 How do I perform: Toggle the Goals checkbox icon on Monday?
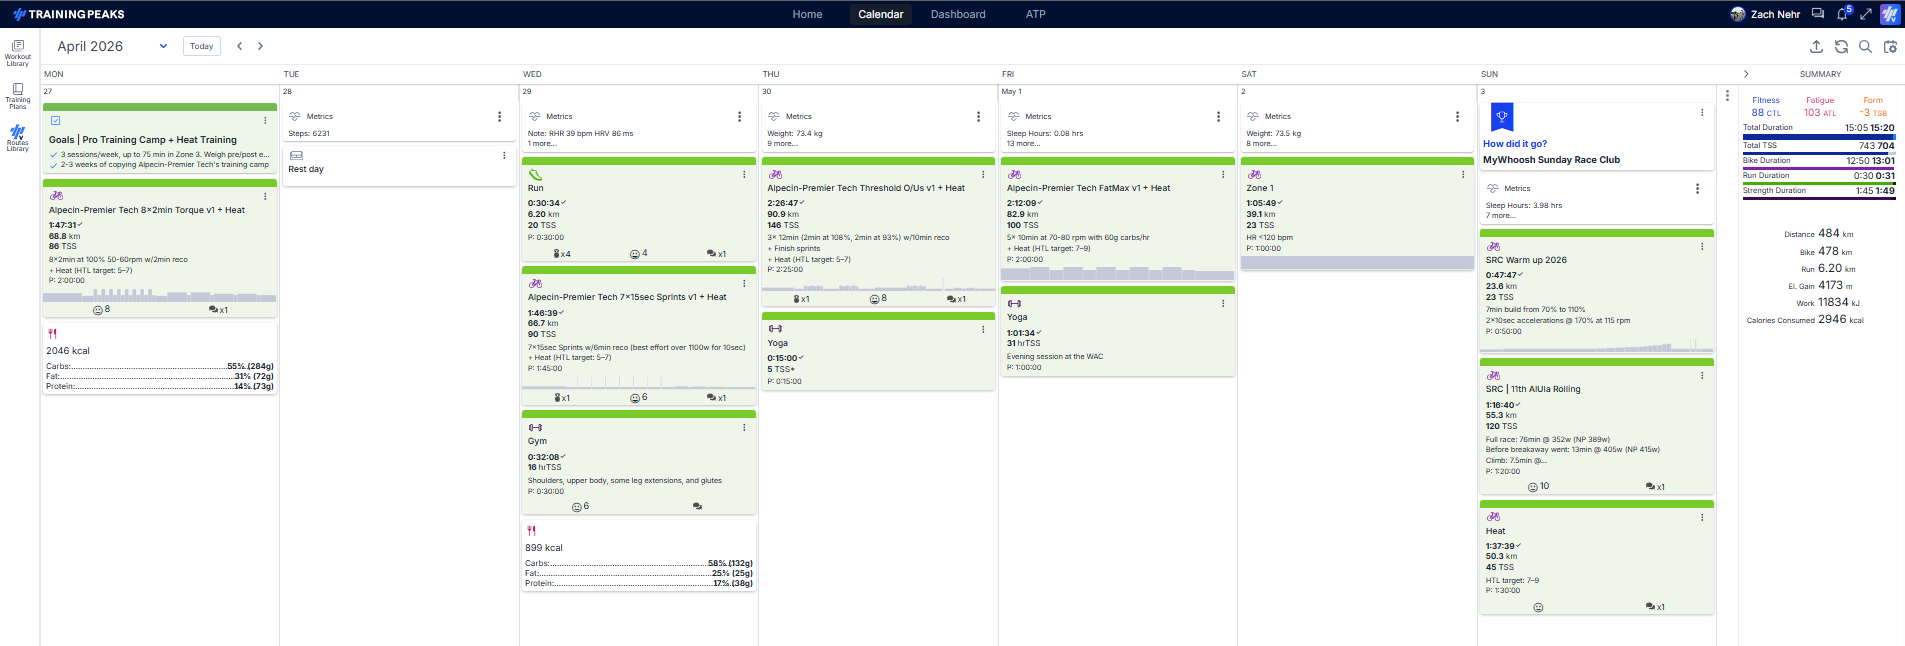click(56, 121)
